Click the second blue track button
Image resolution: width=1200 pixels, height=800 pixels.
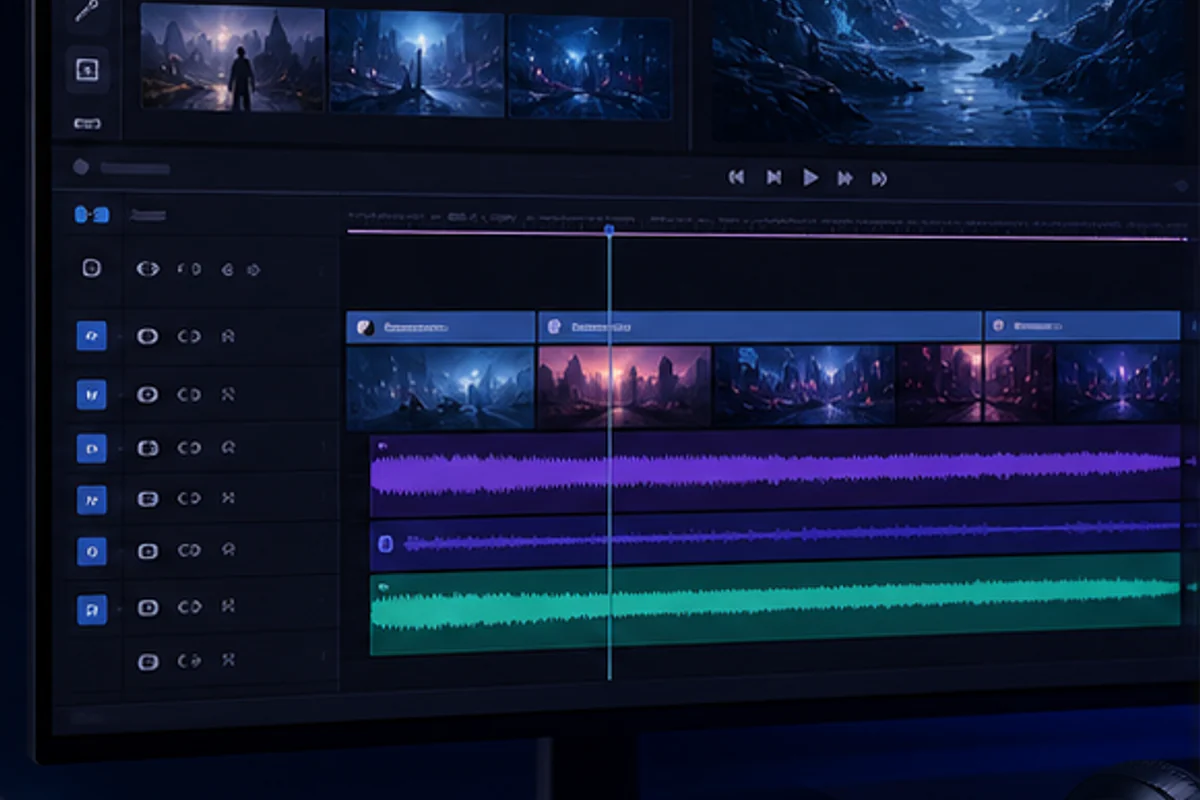click(x=91, y=395)
